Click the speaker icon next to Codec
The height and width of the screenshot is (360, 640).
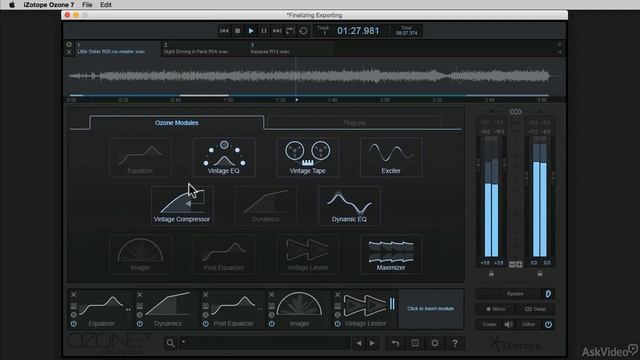click(509, 324)
